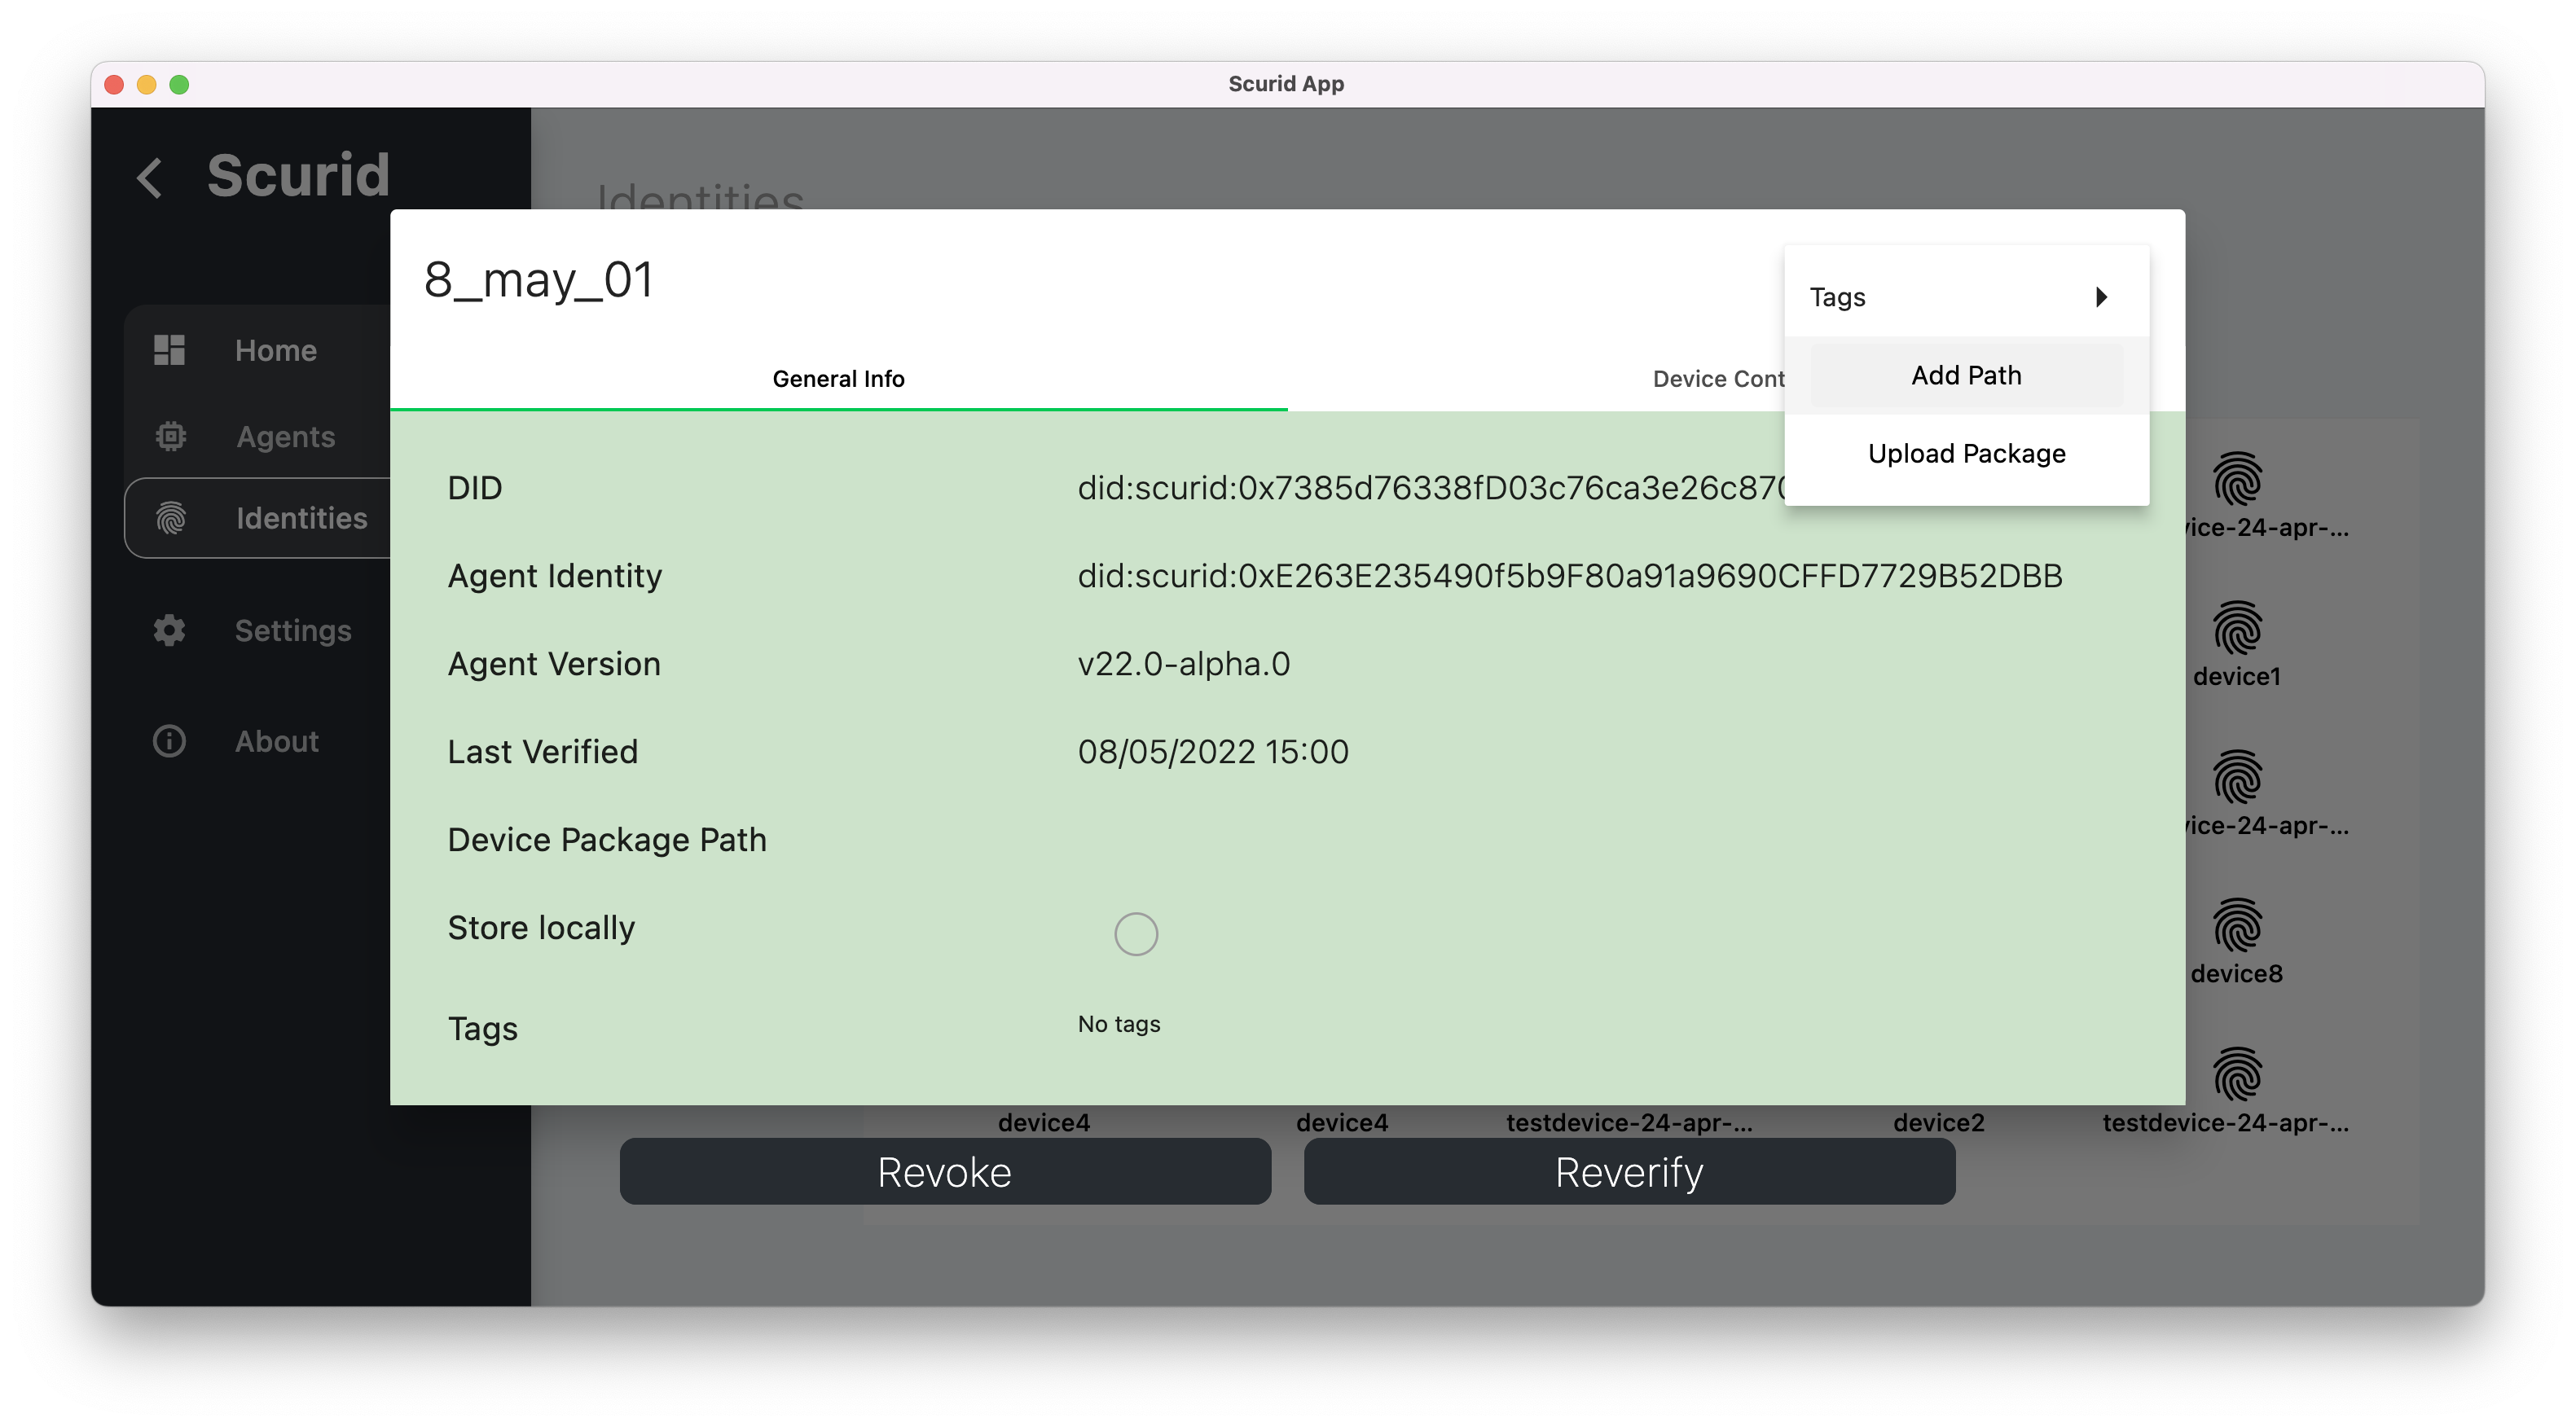Click the Last Verified date 08/05/2022 15:00
Viewport: 2576px width, 1427px height.
[x=1213, y=751]
